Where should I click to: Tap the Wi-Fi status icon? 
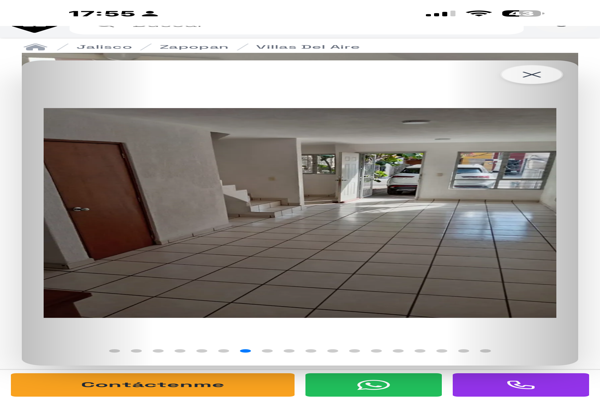[x=478, y=14]
